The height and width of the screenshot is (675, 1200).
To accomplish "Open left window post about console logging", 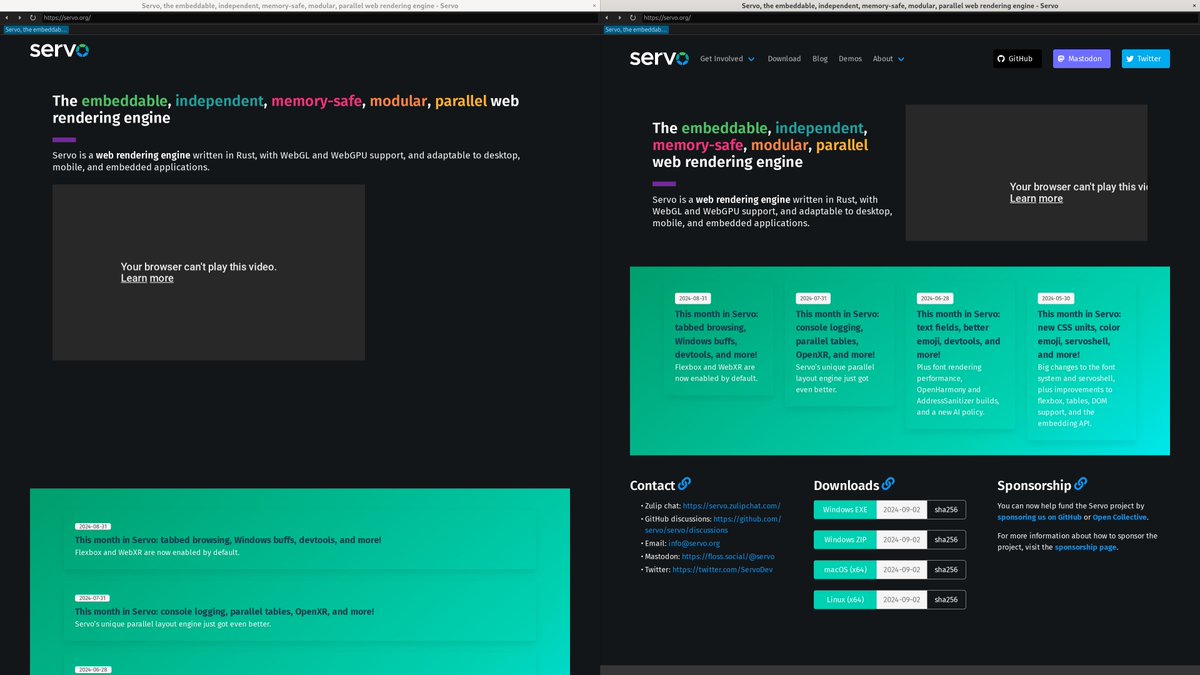I will [225, 611].
